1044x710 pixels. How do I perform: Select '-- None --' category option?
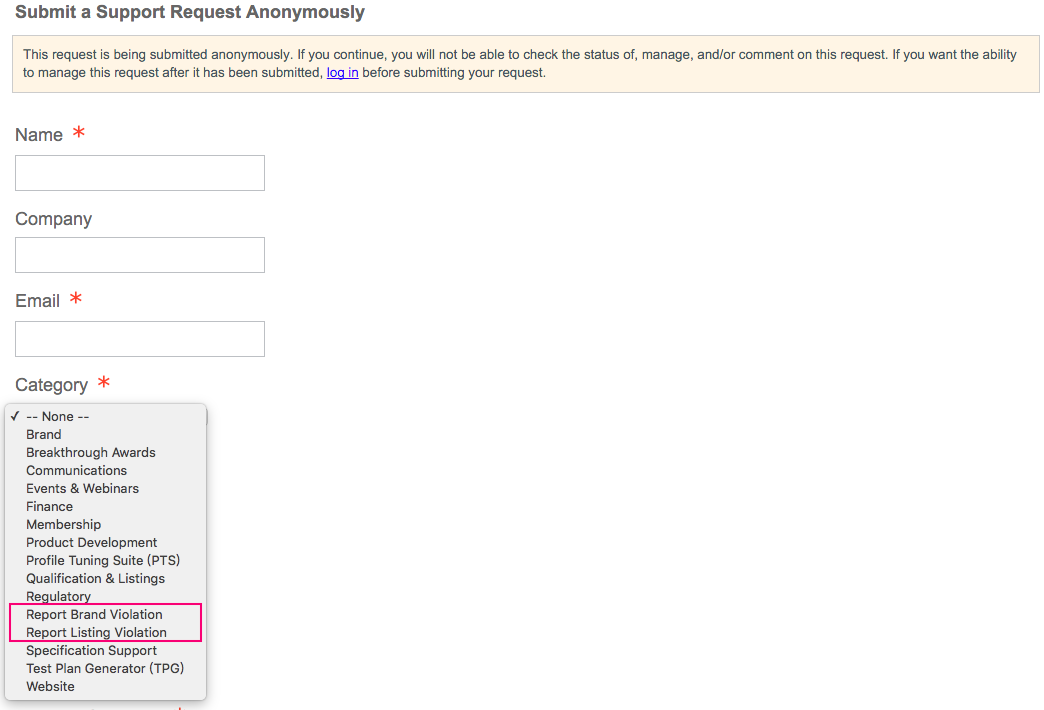[57, 416]
